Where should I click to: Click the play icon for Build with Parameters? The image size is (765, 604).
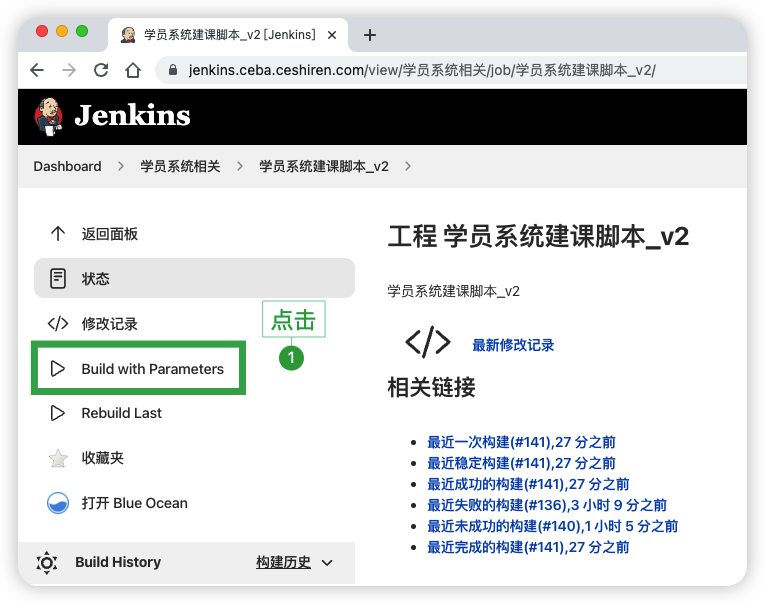coord(58,369)
